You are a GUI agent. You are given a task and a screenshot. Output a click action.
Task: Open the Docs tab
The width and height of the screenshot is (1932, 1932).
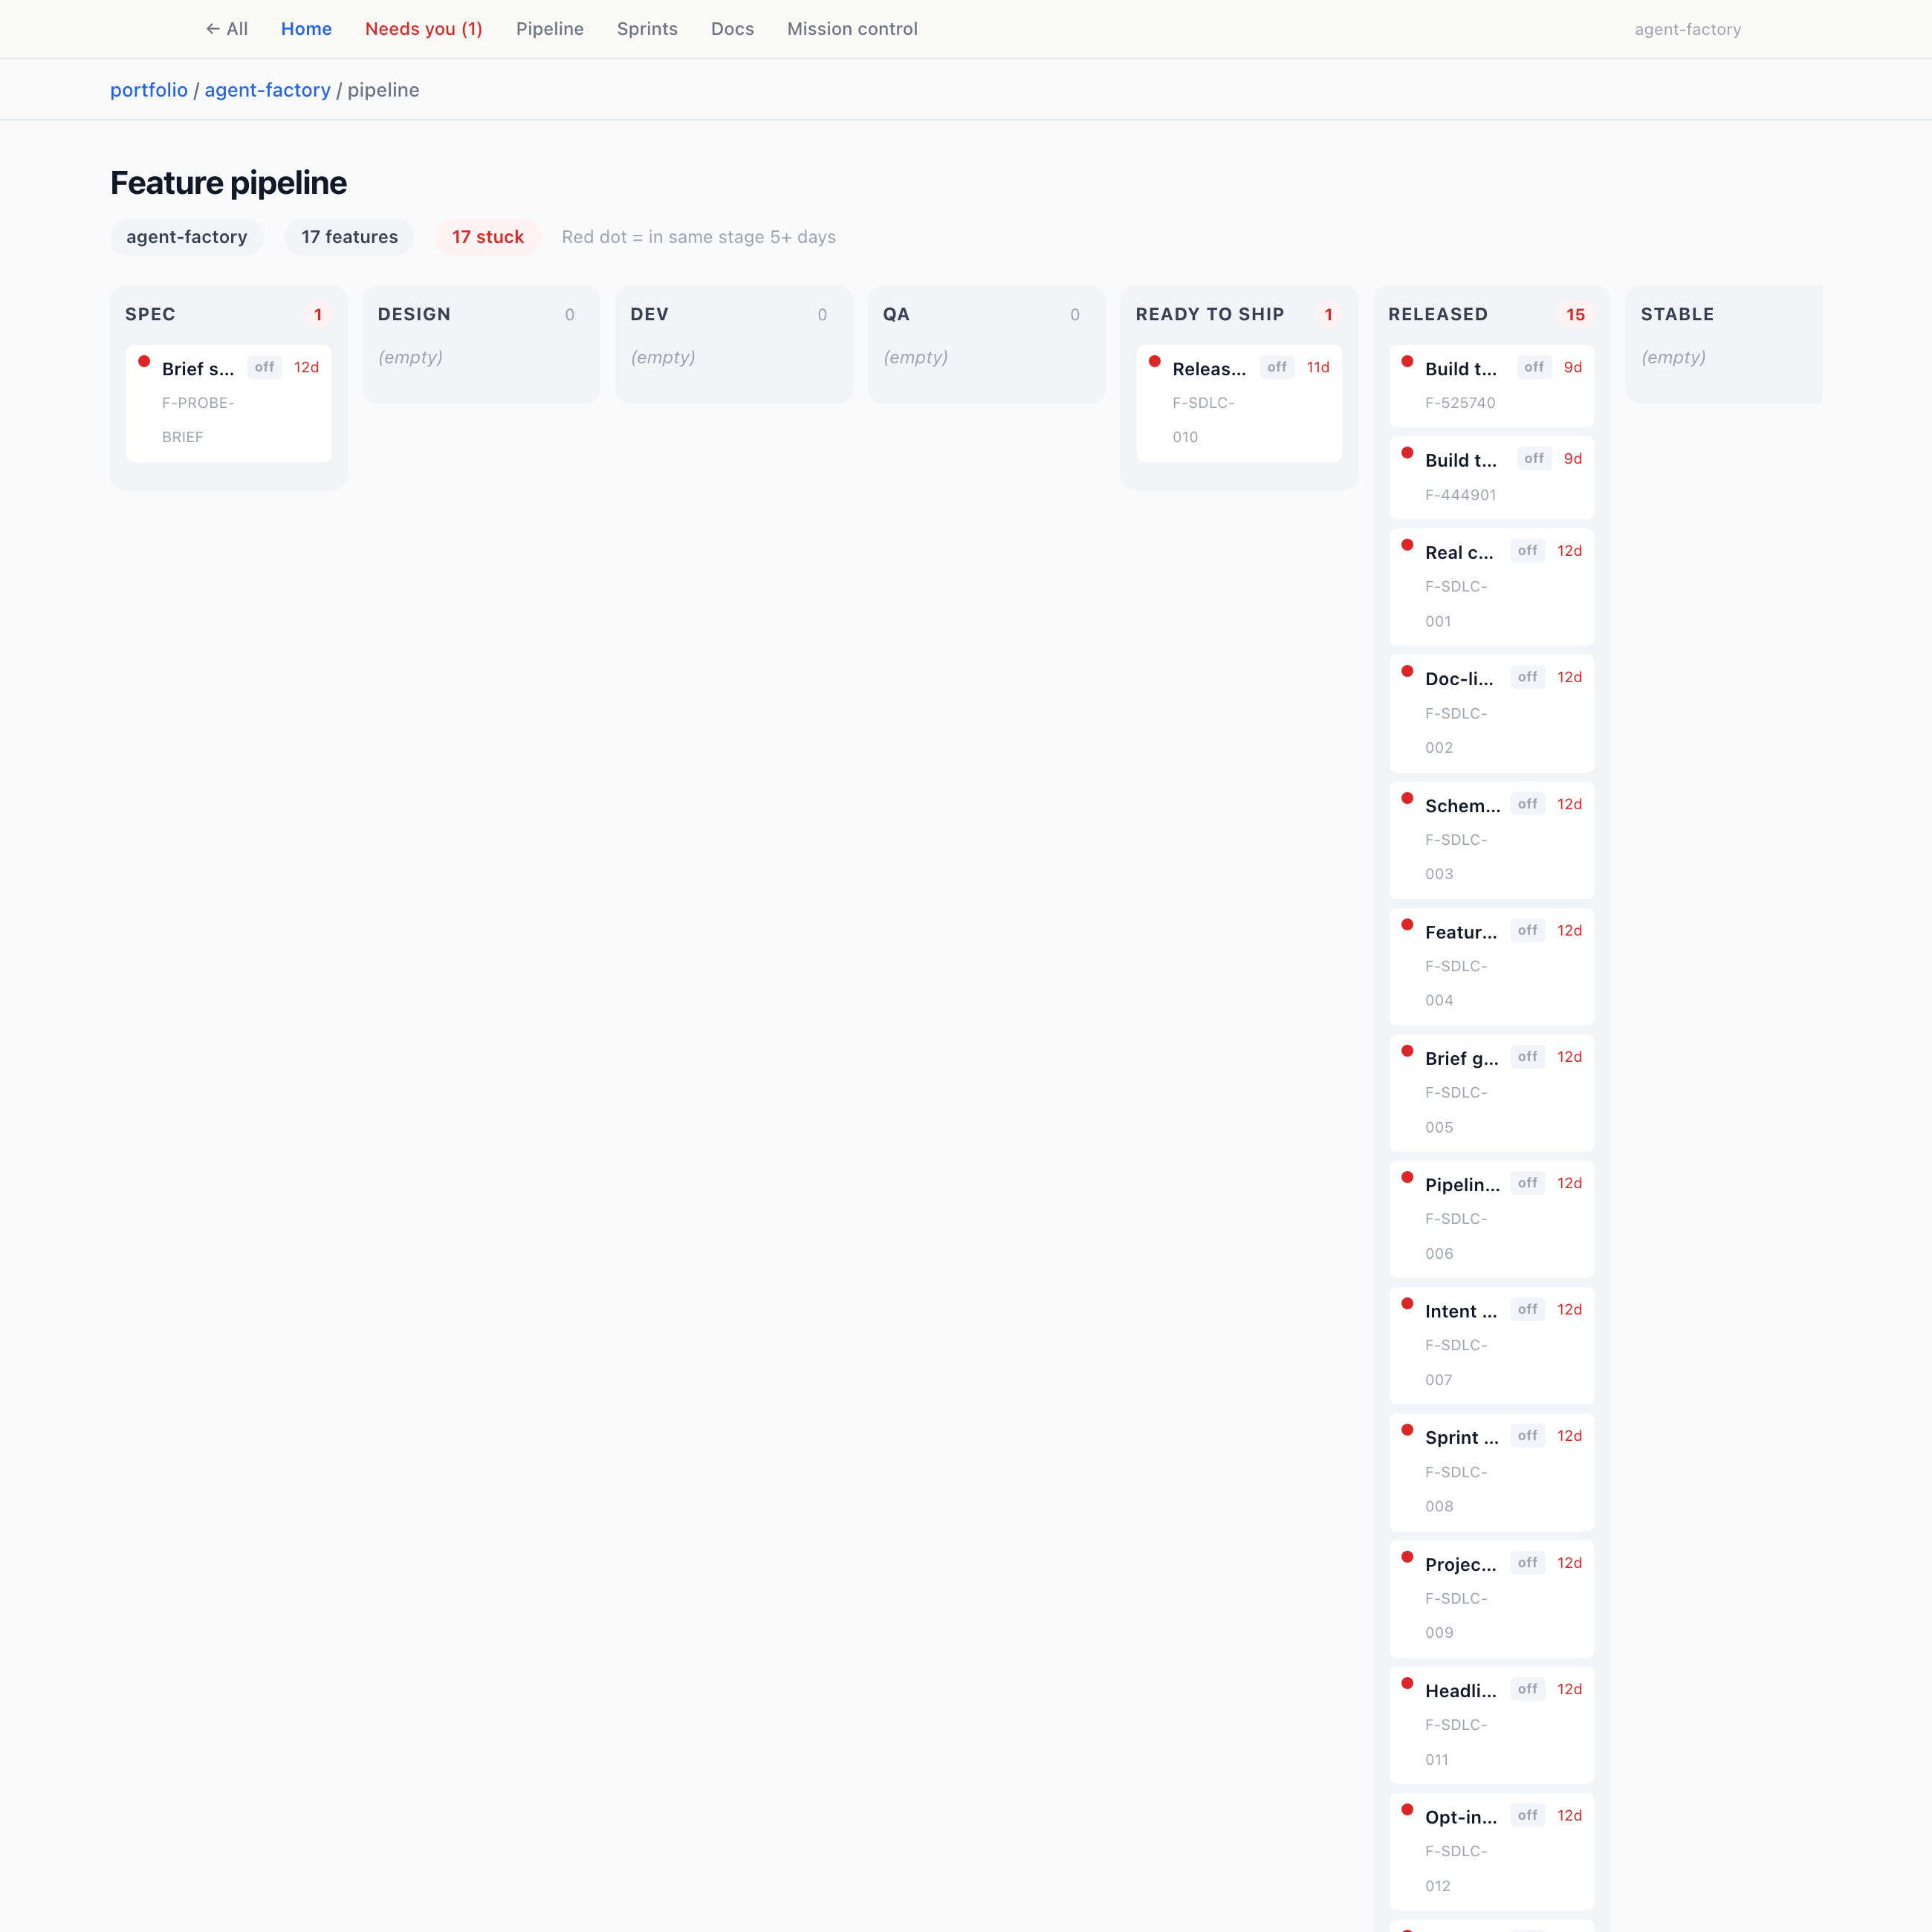[x=732, y=29]
